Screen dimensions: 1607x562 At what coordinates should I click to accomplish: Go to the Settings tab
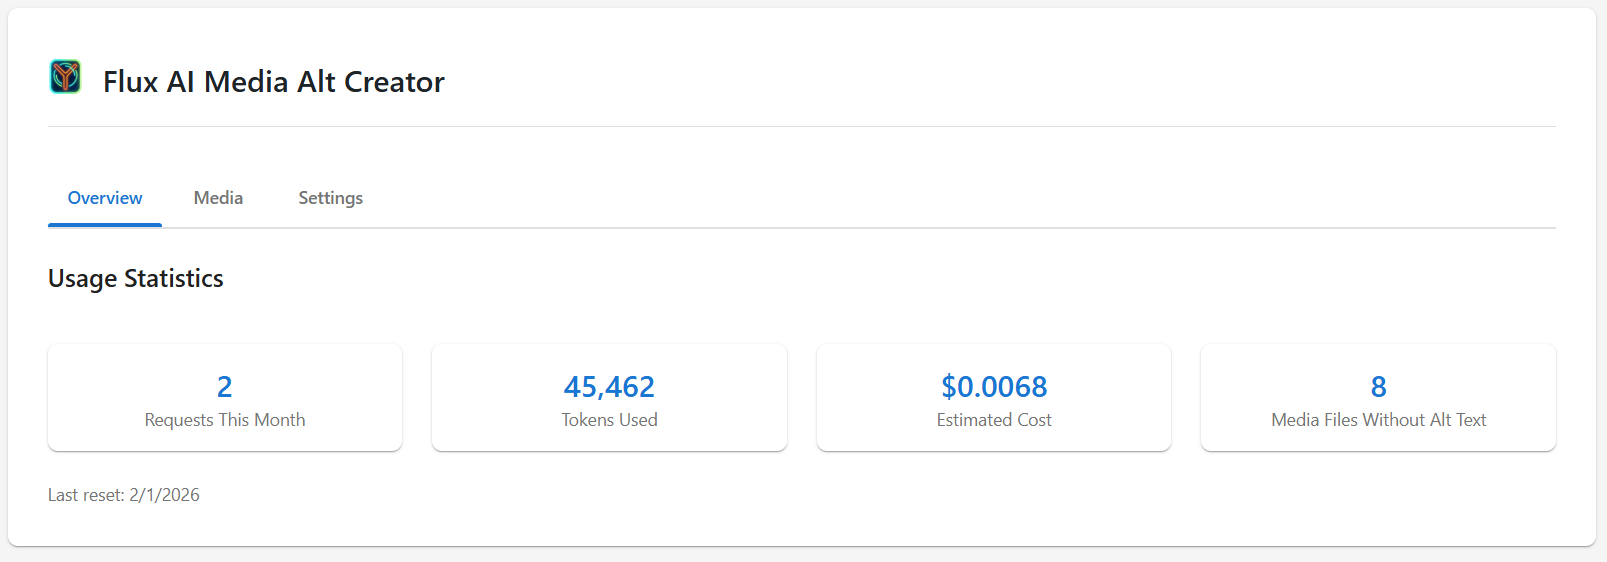click(330, 198)
